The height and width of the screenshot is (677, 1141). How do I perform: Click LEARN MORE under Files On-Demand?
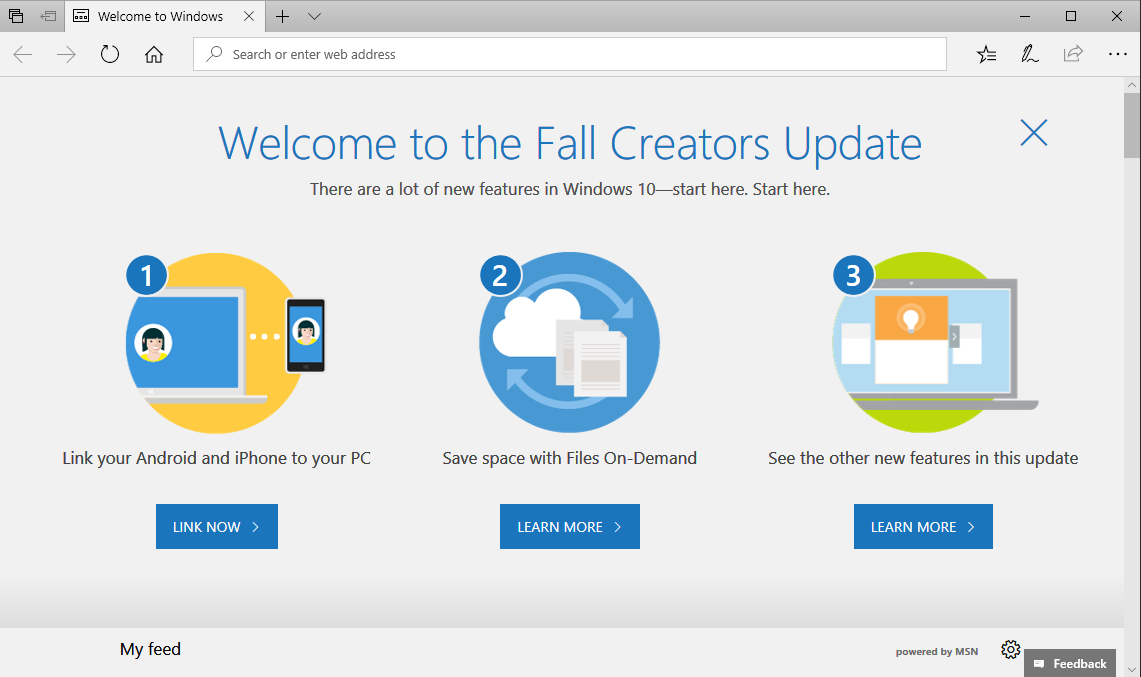pyautogui.click(x=570, y=526)
